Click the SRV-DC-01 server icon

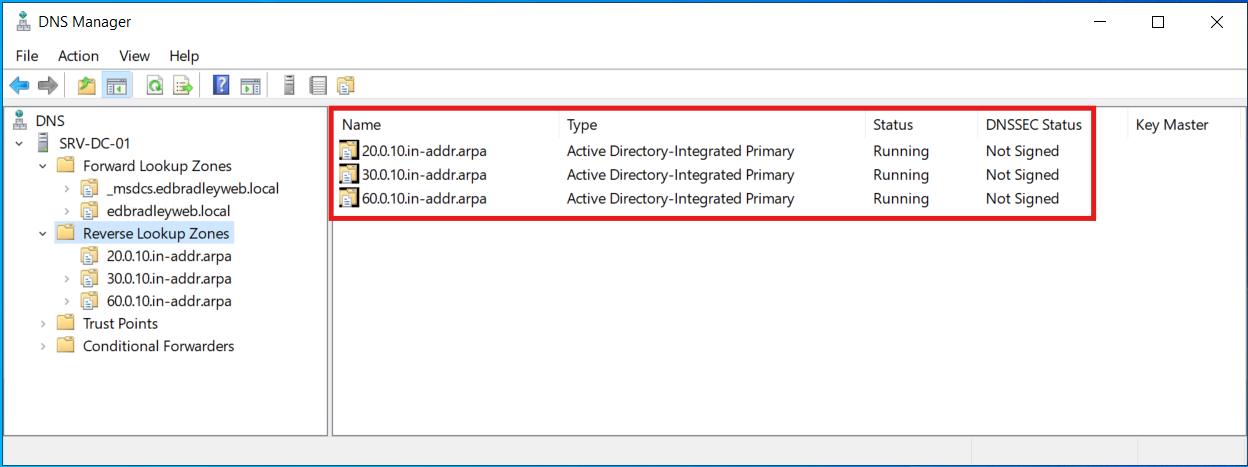point(44,143)
